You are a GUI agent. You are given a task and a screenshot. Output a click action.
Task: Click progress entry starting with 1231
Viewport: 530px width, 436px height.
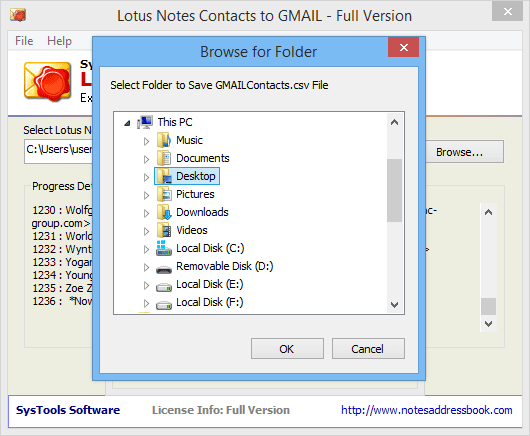click(x=62, y=236)
